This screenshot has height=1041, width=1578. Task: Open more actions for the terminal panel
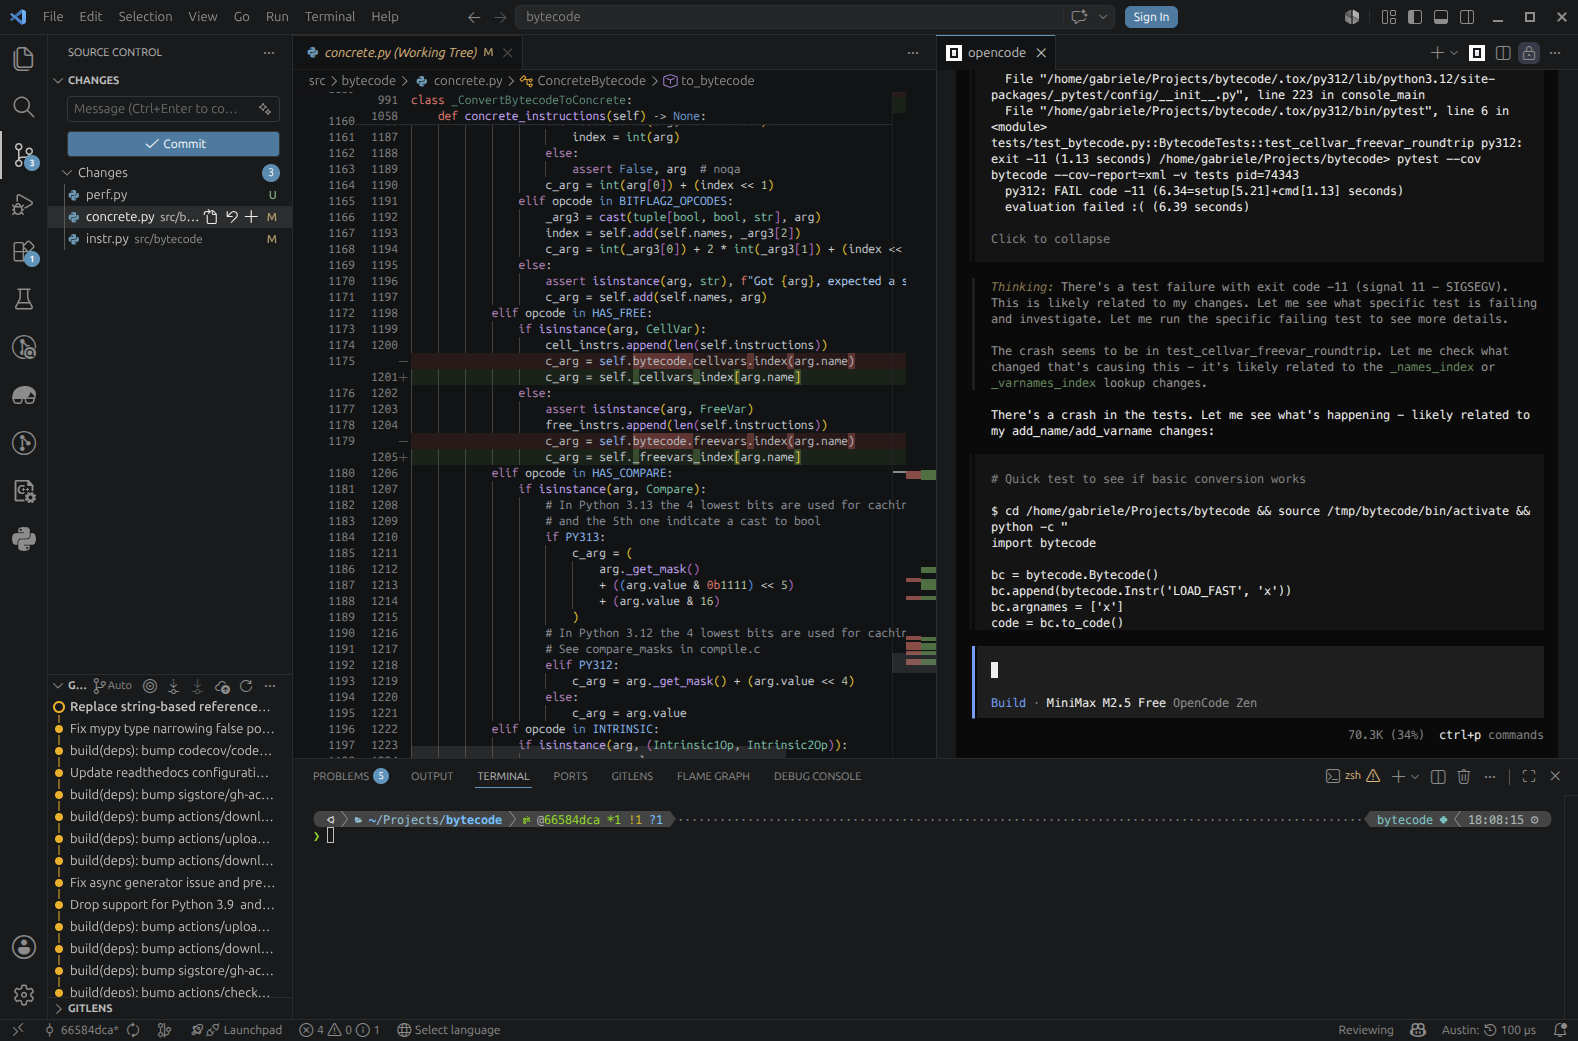point(1490,776)
